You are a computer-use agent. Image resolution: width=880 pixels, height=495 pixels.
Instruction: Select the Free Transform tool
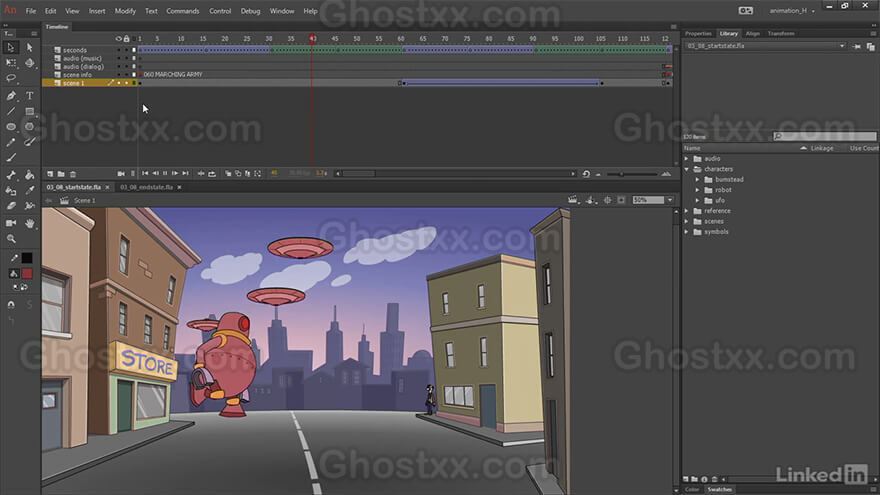click(11, 63)
